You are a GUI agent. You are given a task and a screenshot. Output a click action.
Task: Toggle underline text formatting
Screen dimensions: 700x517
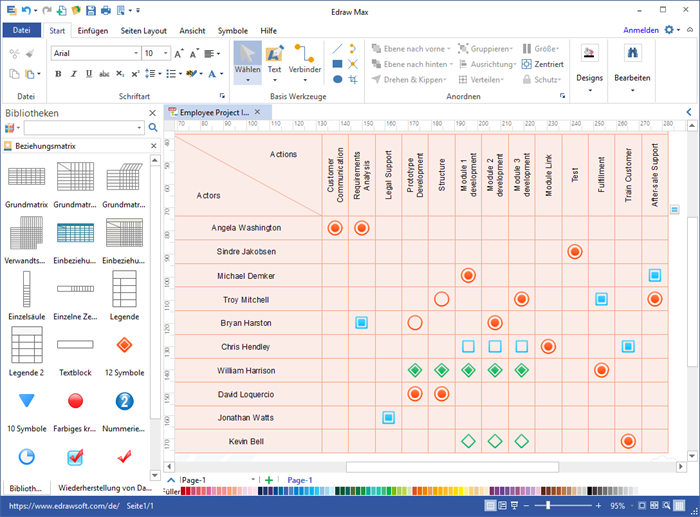(x=88, y=73)
